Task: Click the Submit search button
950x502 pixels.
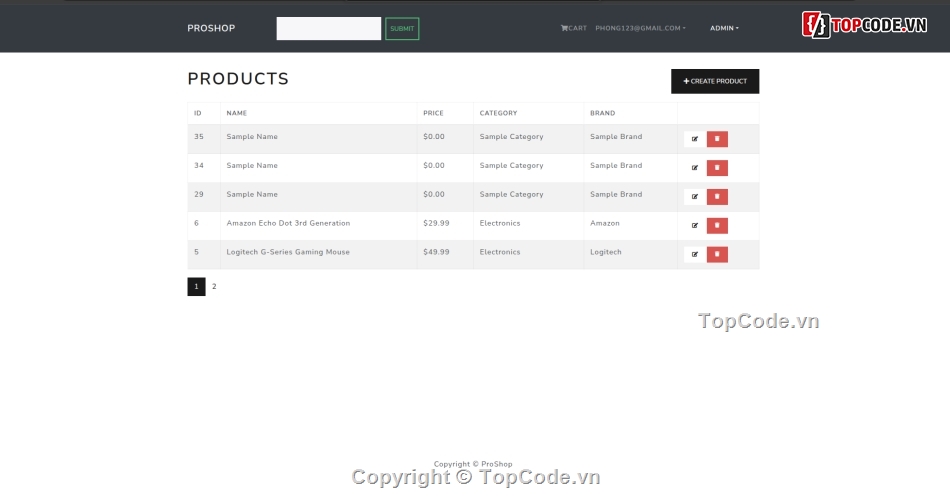Action: (x=402, y=29)
